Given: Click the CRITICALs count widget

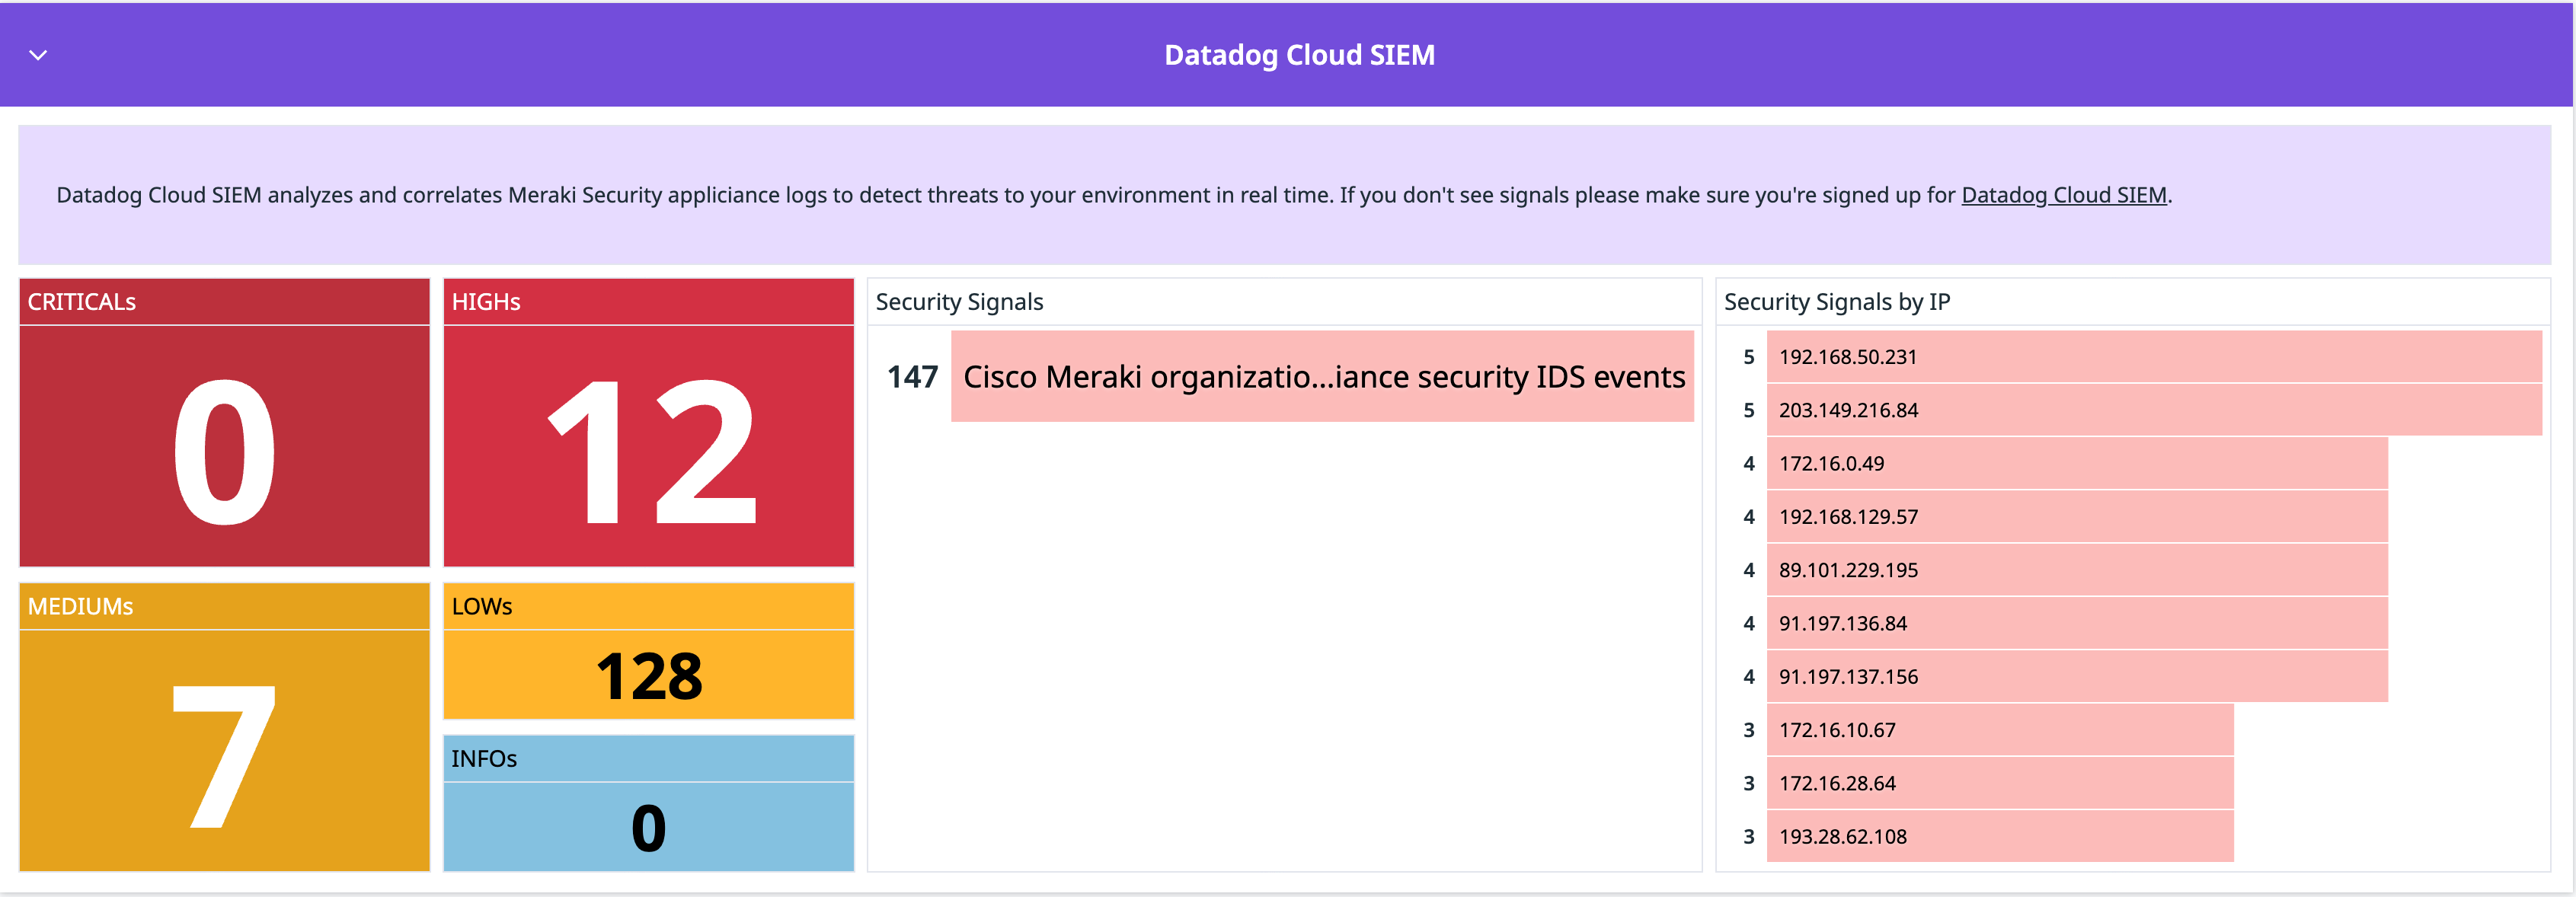Looking at the screenshot, I should point(224,446).
